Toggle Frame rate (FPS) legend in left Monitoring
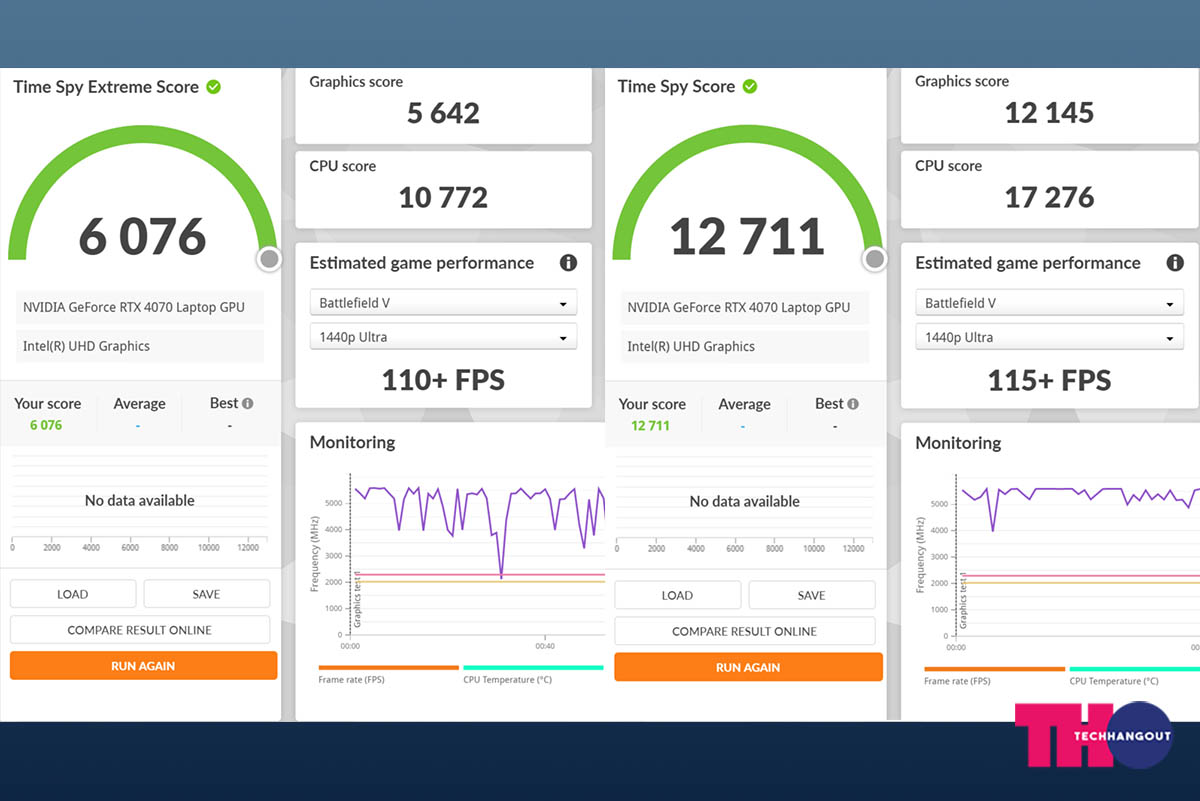1200x801 pixels. pyautogui.click(x=388, y=674)
